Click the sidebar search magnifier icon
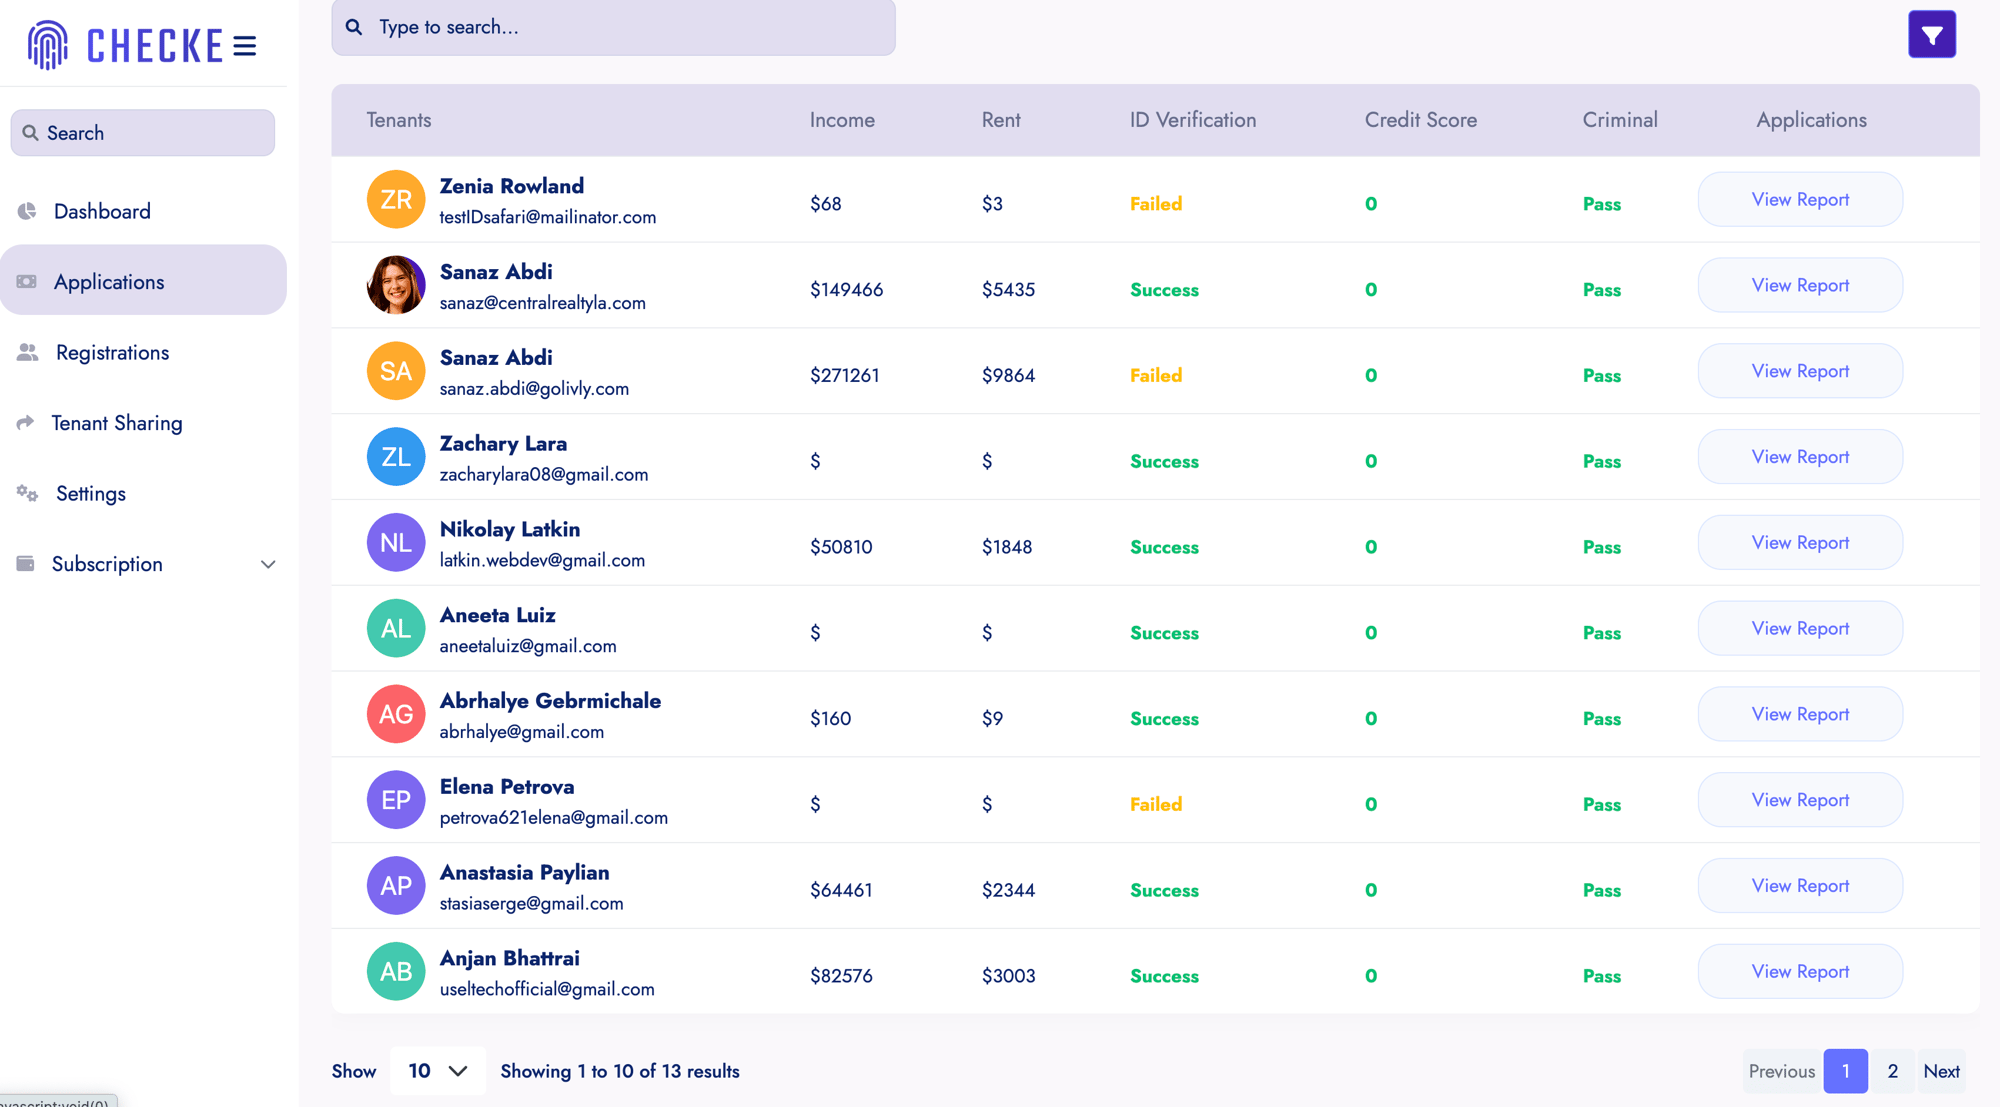Image resolution: width=2000 pixels, height=1107 pixels. [x=30, y=133]
